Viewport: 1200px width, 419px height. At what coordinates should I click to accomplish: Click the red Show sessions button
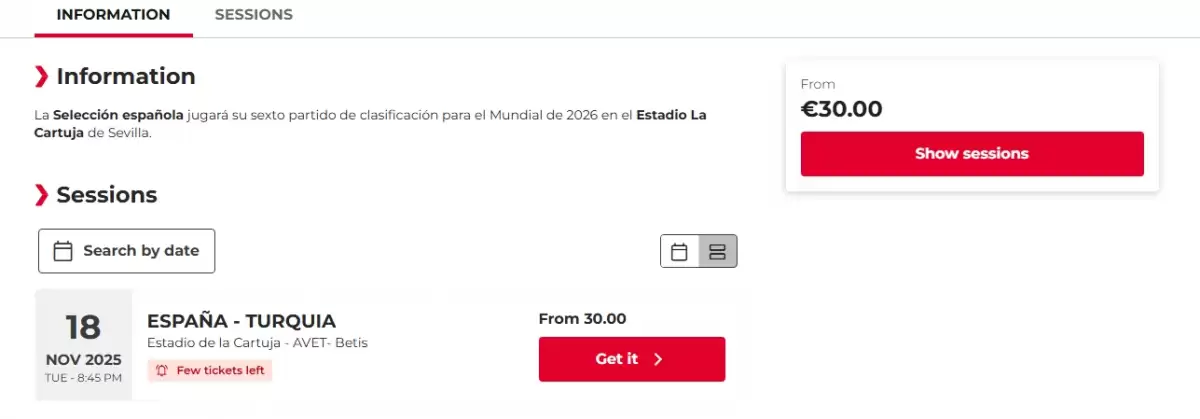pos(971,154)
